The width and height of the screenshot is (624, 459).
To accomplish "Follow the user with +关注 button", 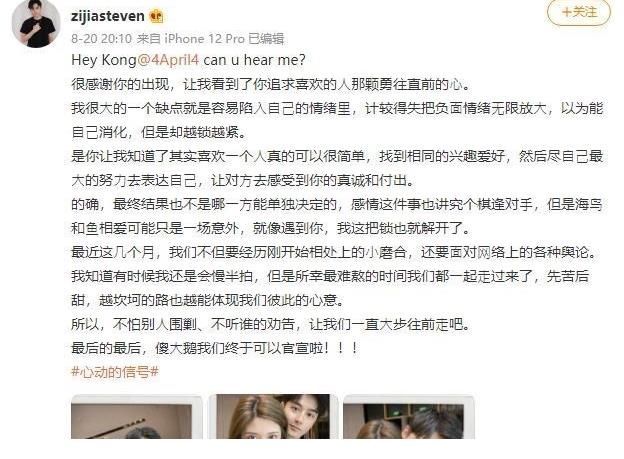I will pos(579,12).
